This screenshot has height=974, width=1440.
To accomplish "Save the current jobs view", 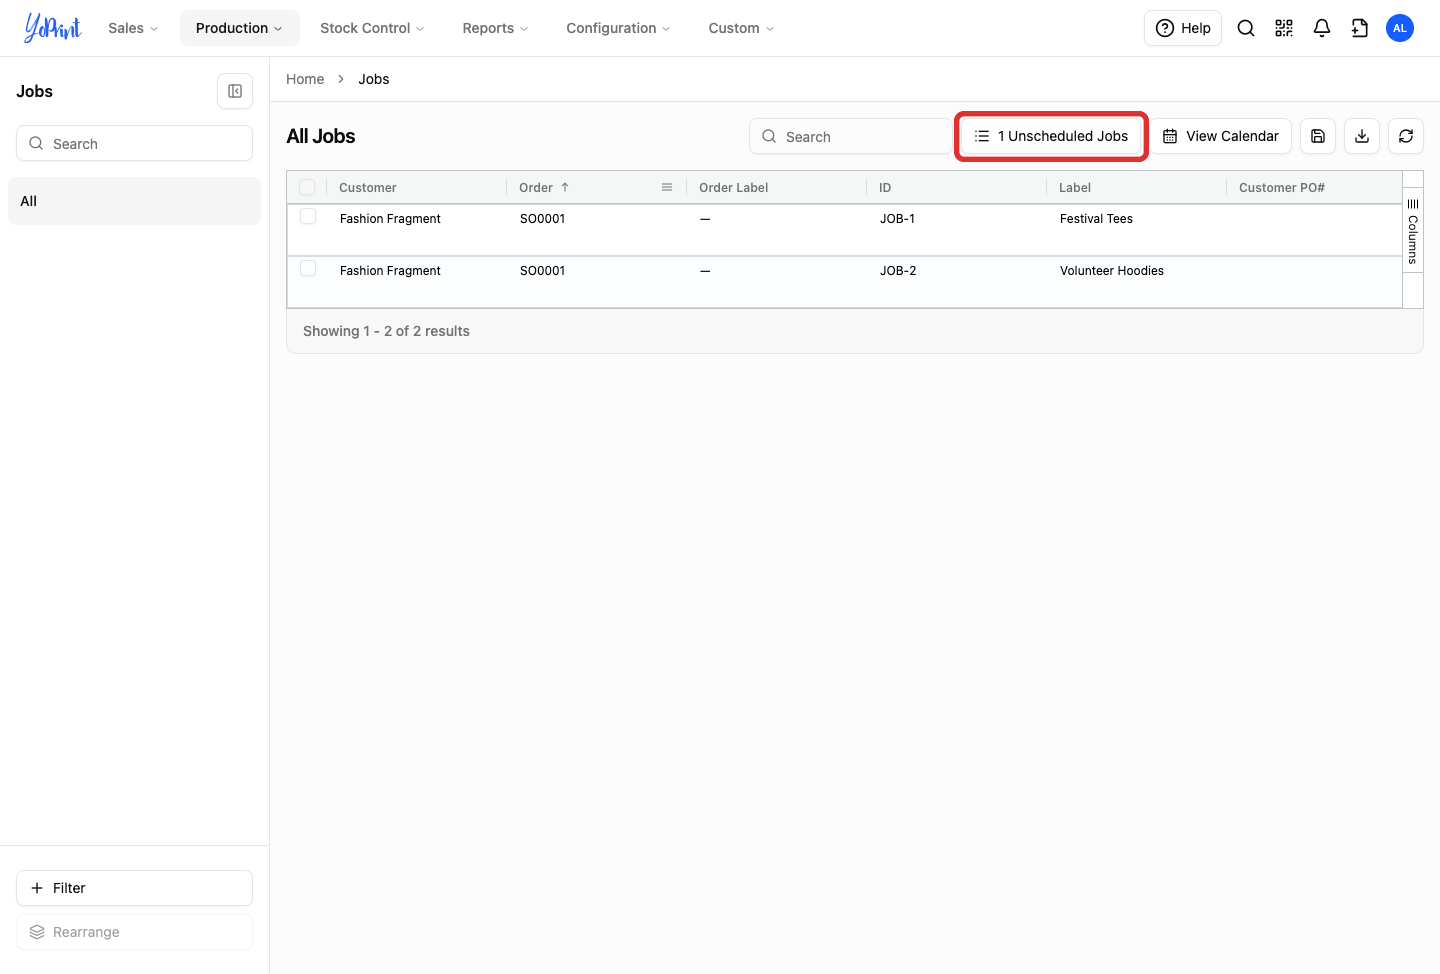I will click(1318, 136).
